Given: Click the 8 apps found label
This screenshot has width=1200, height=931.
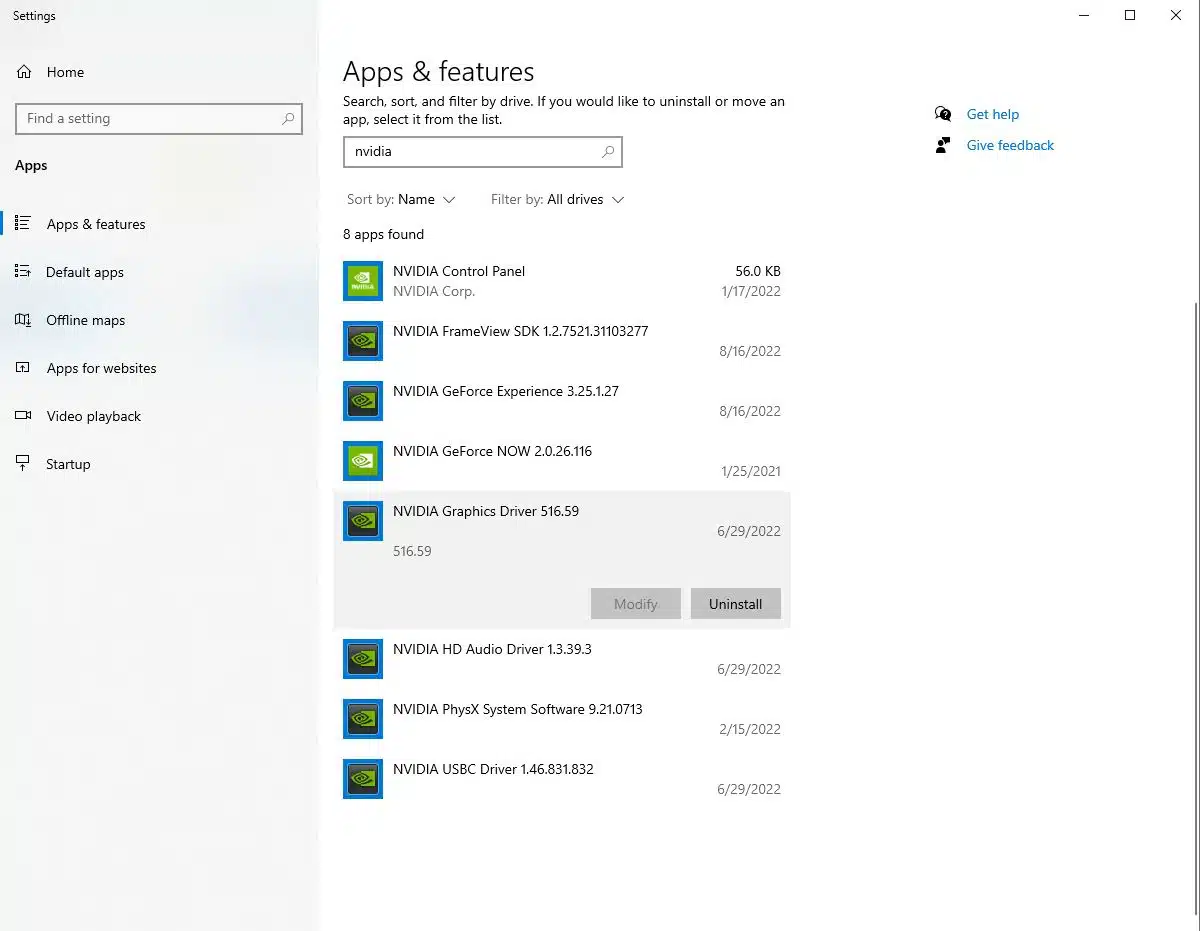Looking at the screenshot, I should 384,234.
